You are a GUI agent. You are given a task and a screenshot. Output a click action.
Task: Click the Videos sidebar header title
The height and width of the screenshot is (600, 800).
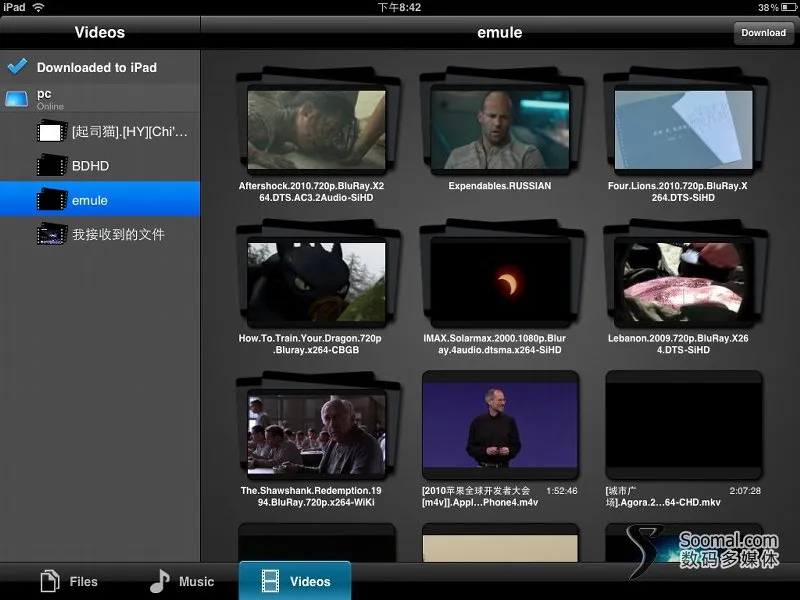[x=99, y=32]
